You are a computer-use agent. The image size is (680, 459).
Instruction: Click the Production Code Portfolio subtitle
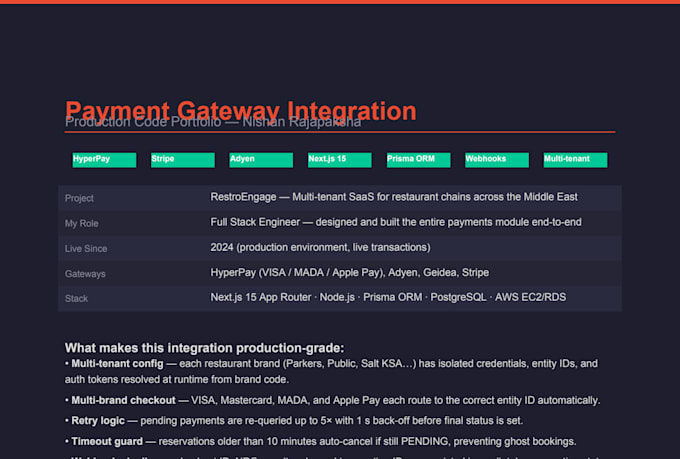point(213,122)
